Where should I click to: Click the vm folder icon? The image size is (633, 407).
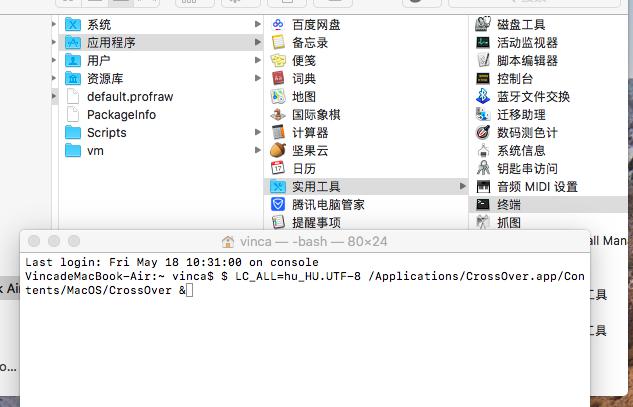click(73, 151)
